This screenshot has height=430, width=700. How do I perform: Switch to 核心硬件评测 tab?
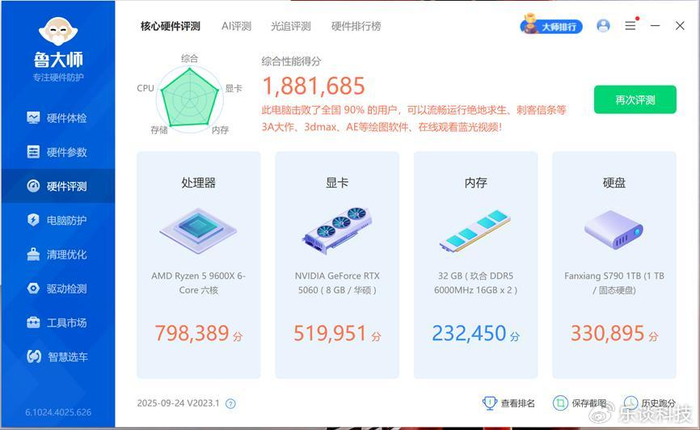pyautogui.click(x=170, y=26)
